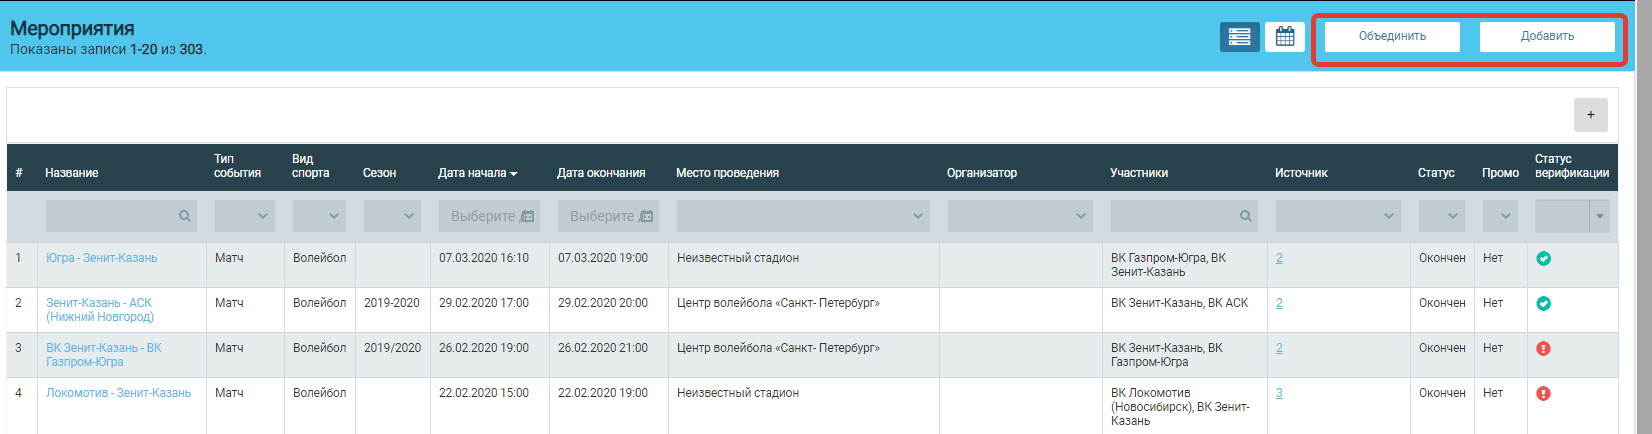Open ВК Зенит-Казань - ВК Газпром-Югра link
The image size is (1652, 434).
point(103,355)
